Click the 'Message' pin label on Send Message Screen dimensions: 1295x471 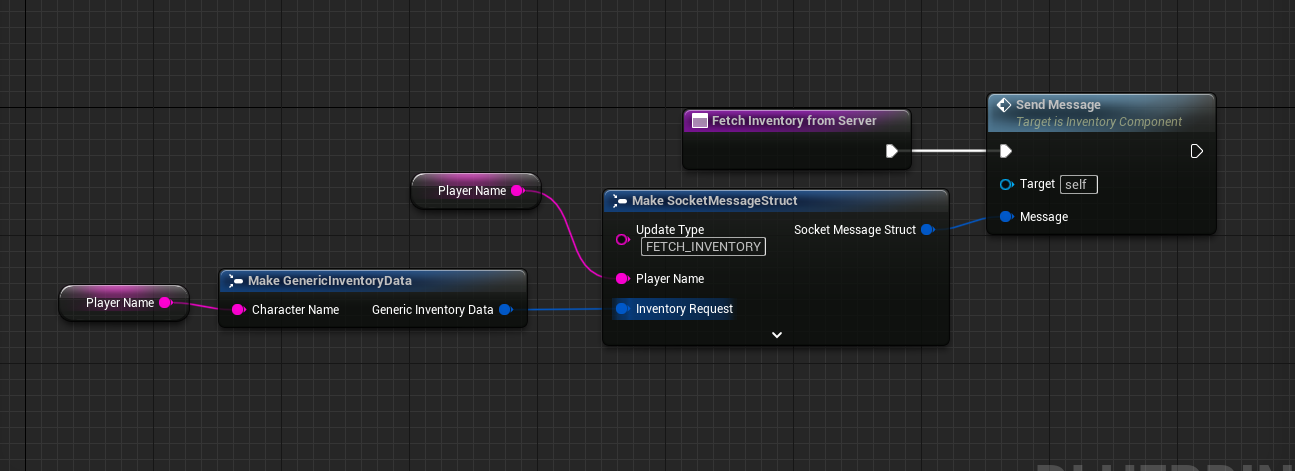pyautogui.click(x=1044, y=217)
